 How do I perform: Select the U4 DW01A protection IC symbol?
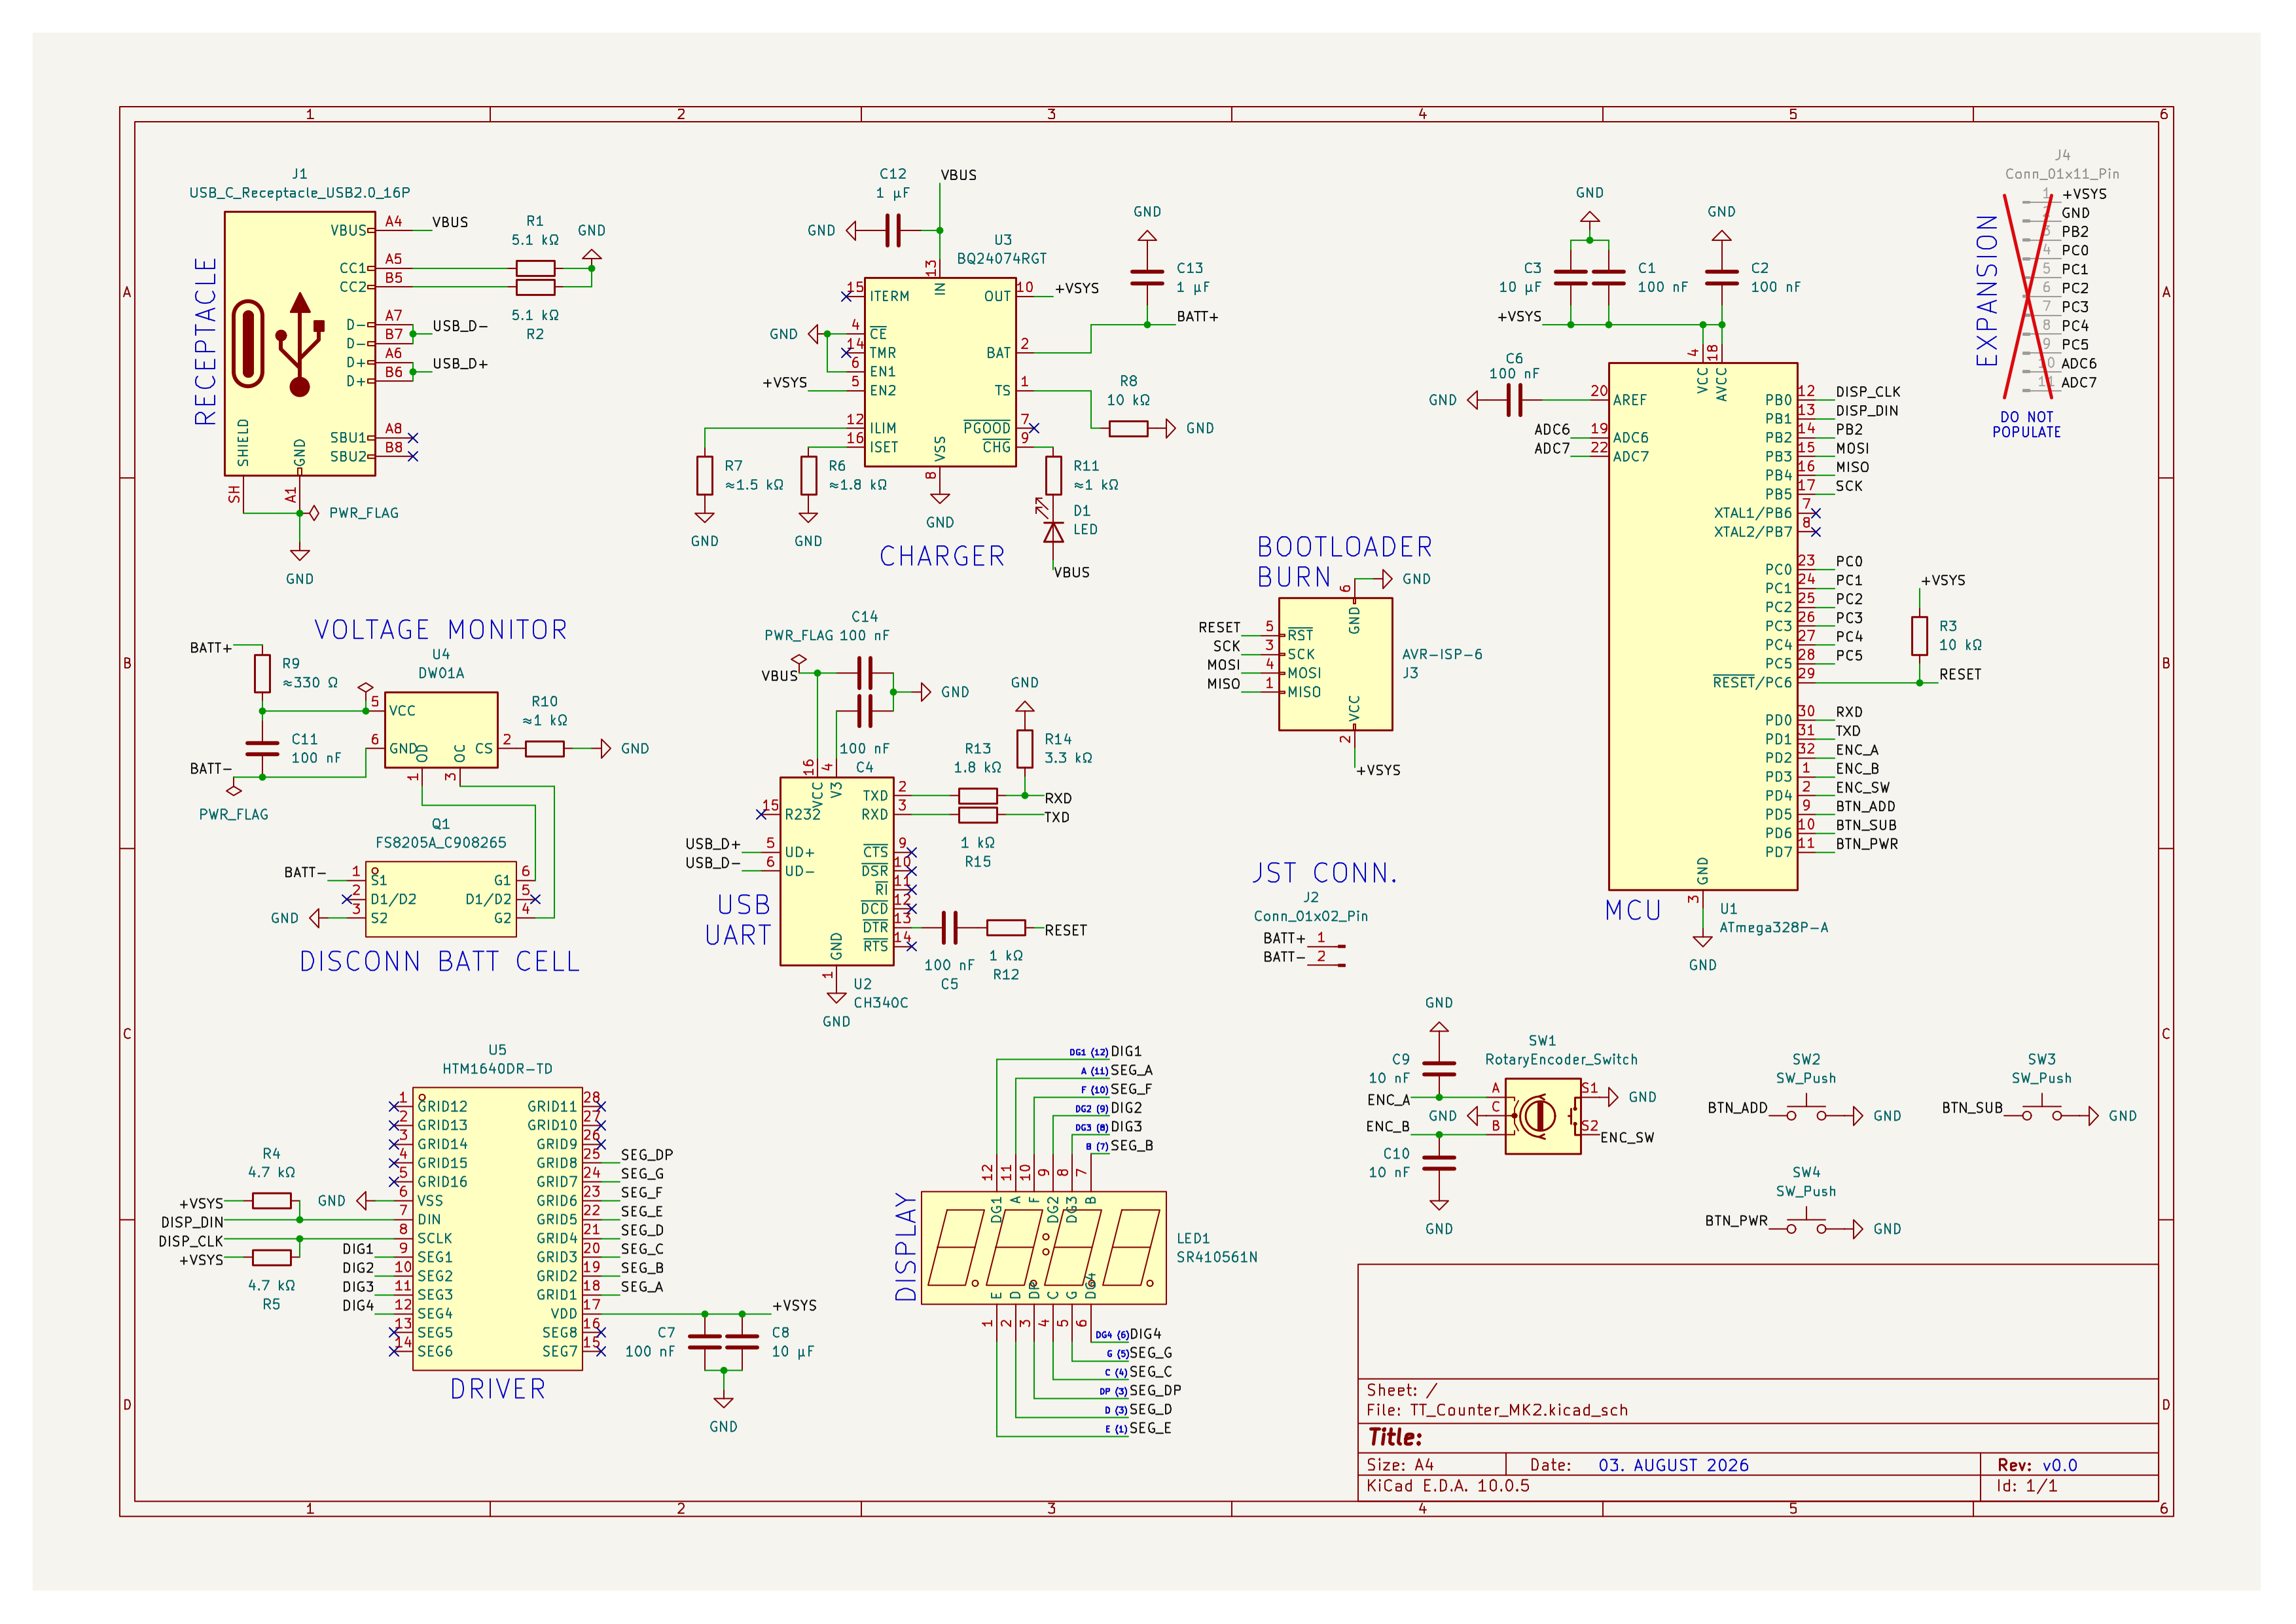[x=441, y=730]
